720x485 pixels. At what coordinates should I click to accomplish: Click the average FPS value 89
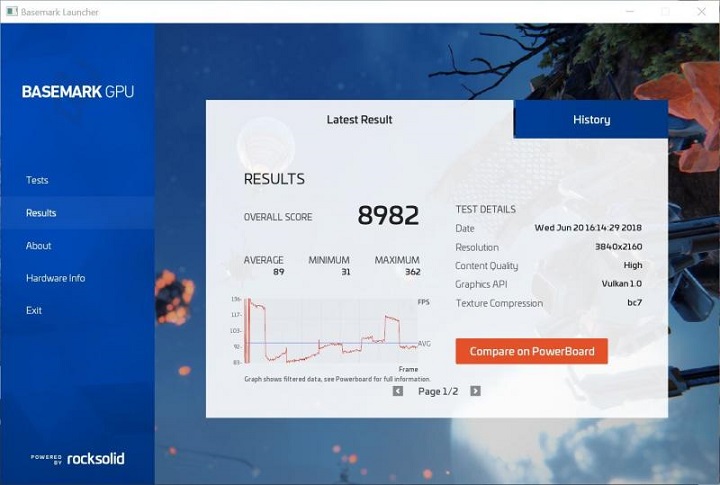tap(279, 272)
